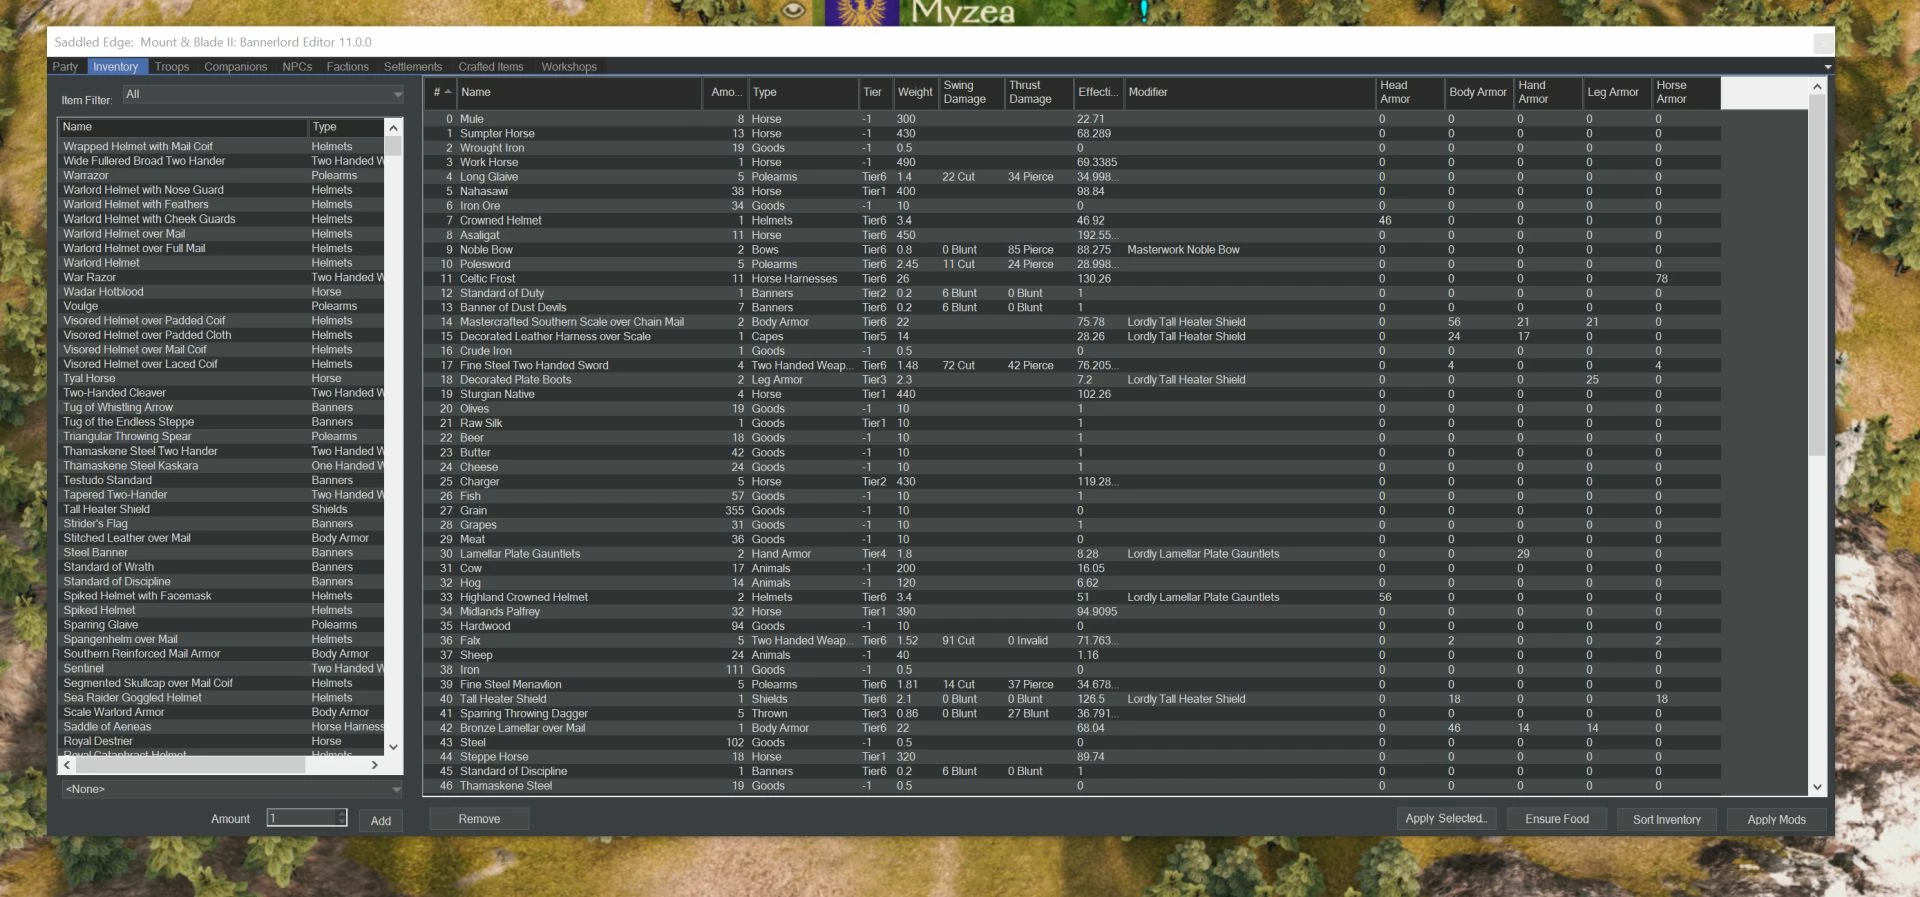Select Warrazor in the item list
This screenshot has width=1920, height=897.
click(x=221, y=175)
